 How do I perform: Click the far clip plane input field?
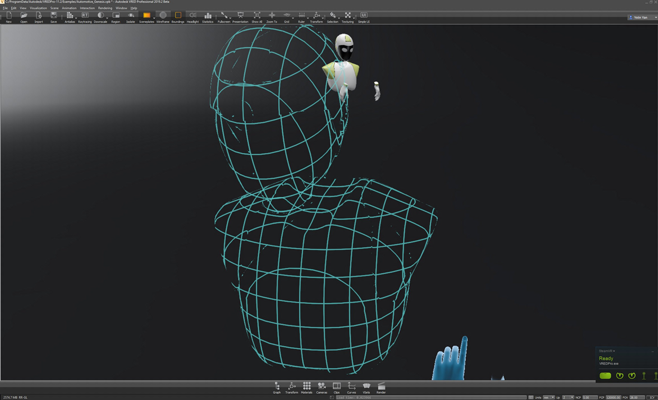613,397
